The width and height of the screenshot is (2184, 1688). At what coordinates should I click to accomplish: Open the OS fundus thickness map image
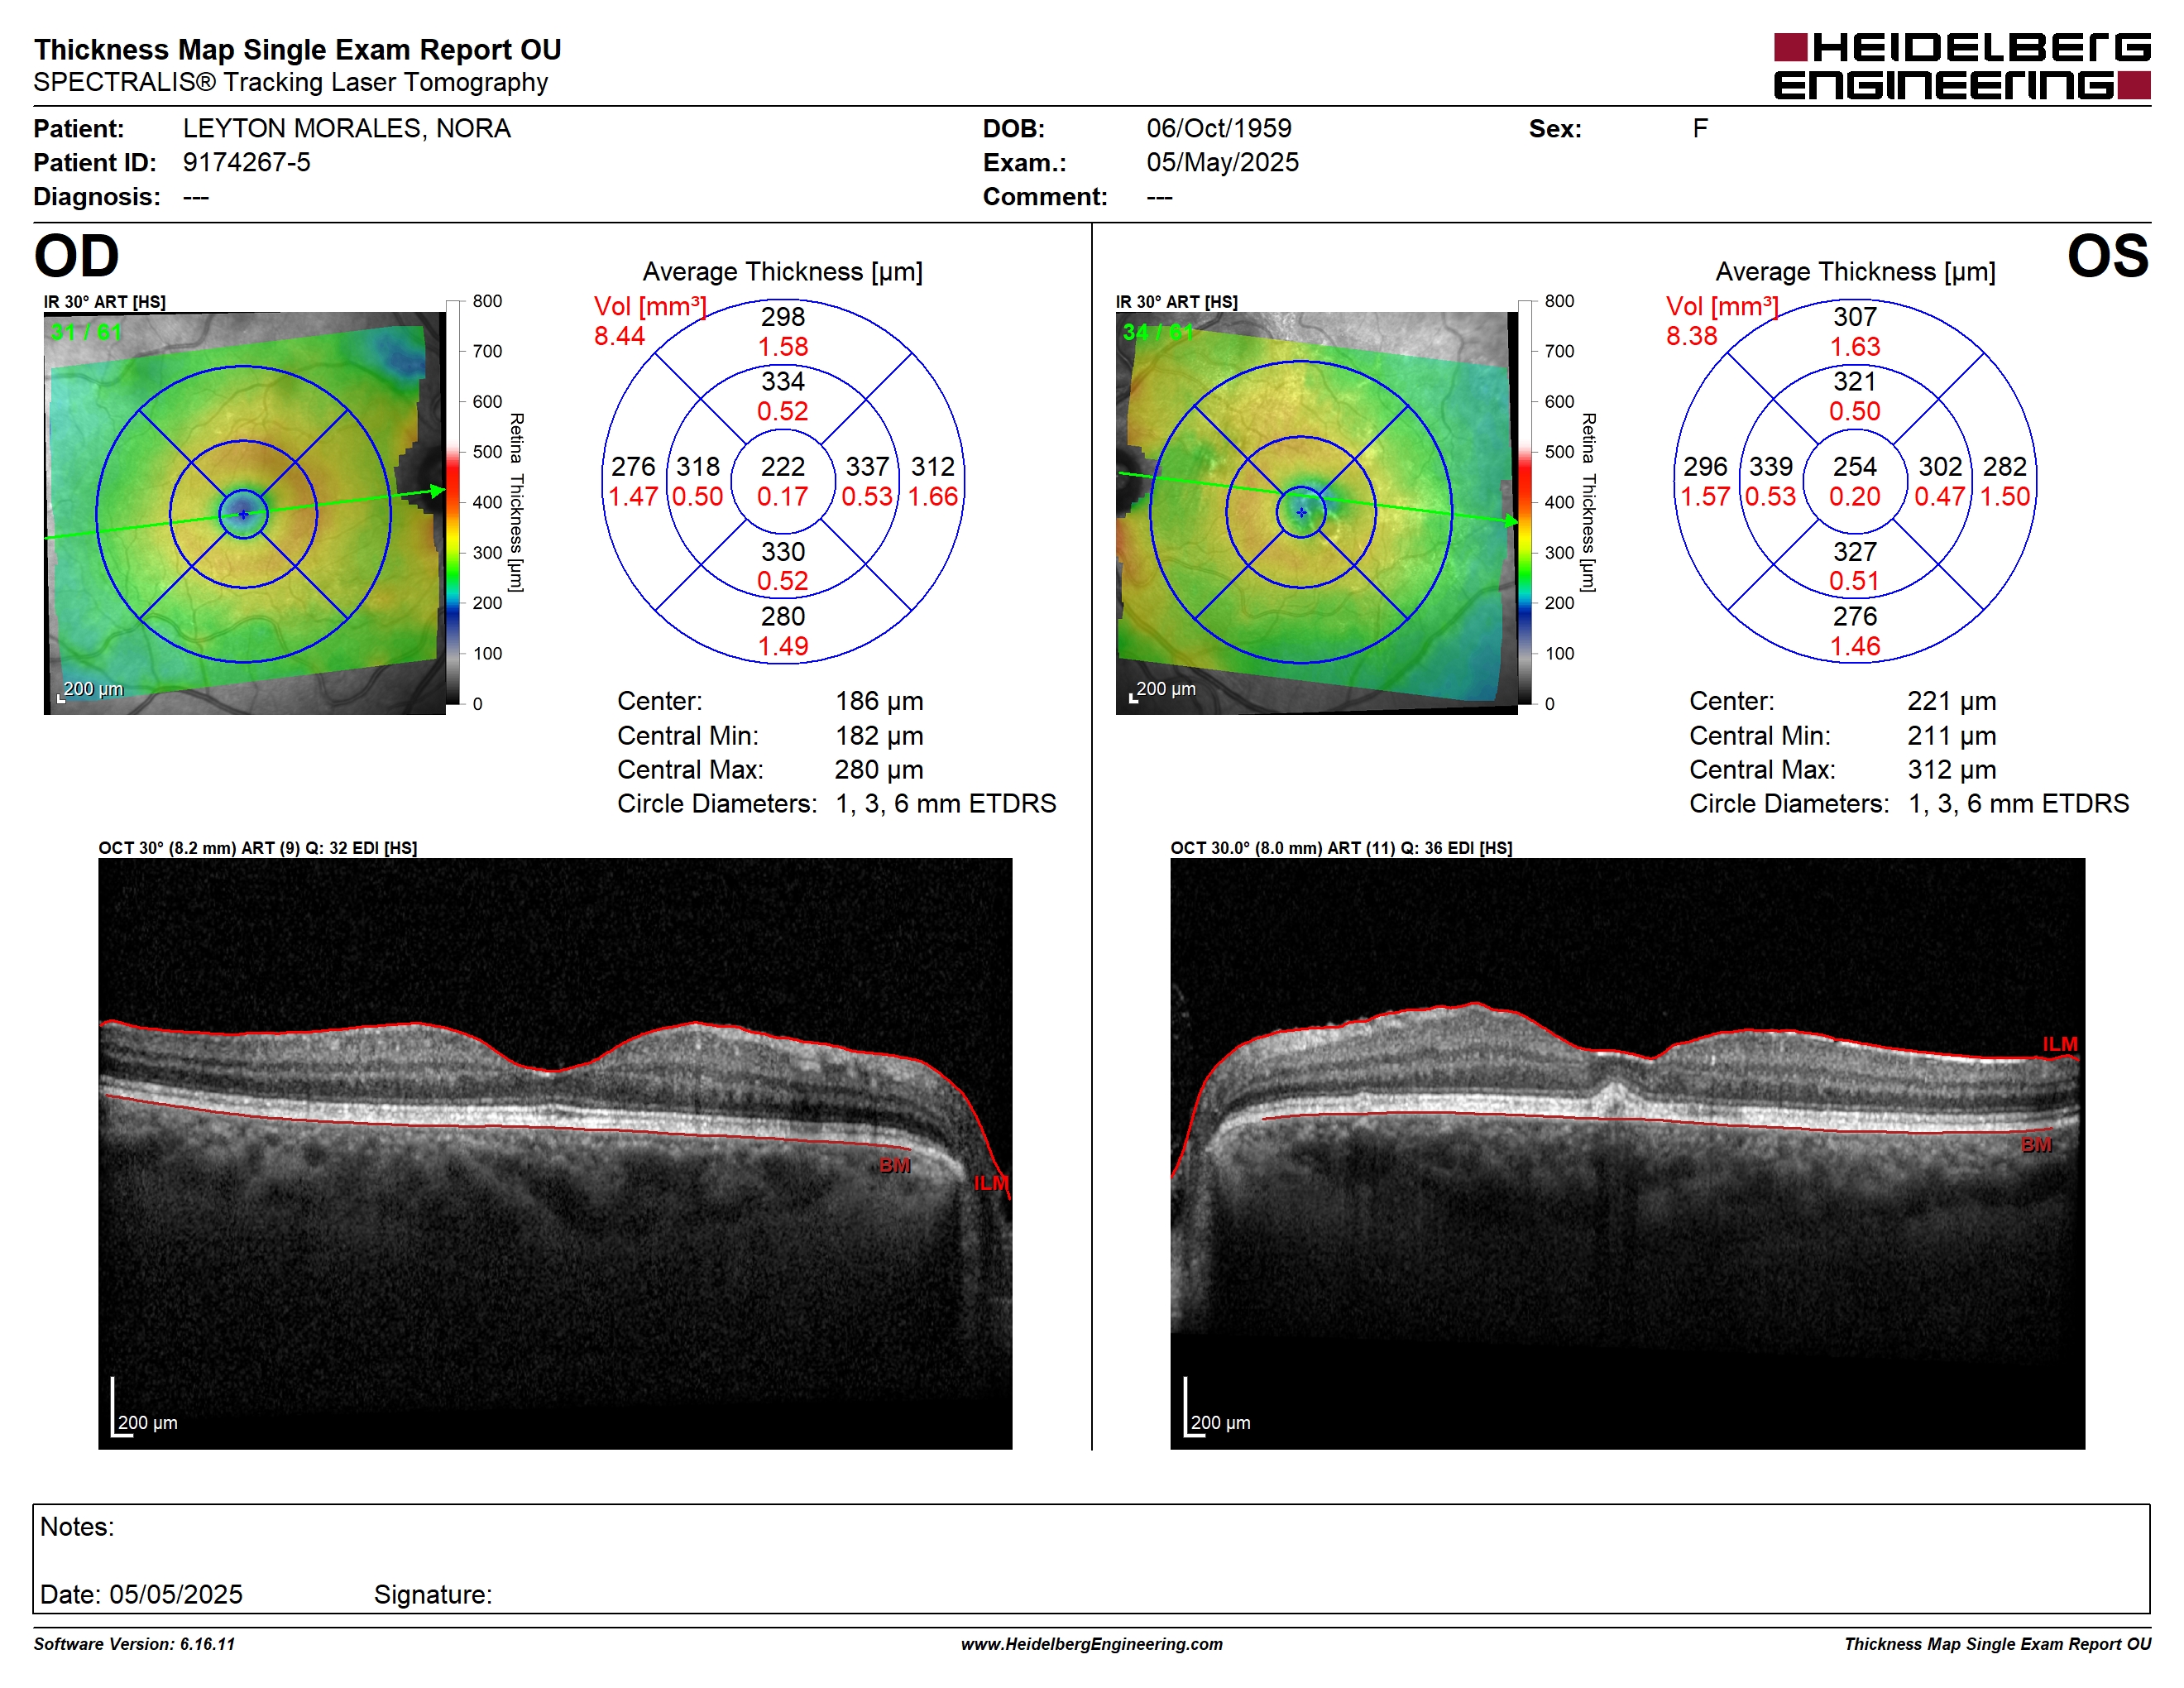pos(1316,513)
